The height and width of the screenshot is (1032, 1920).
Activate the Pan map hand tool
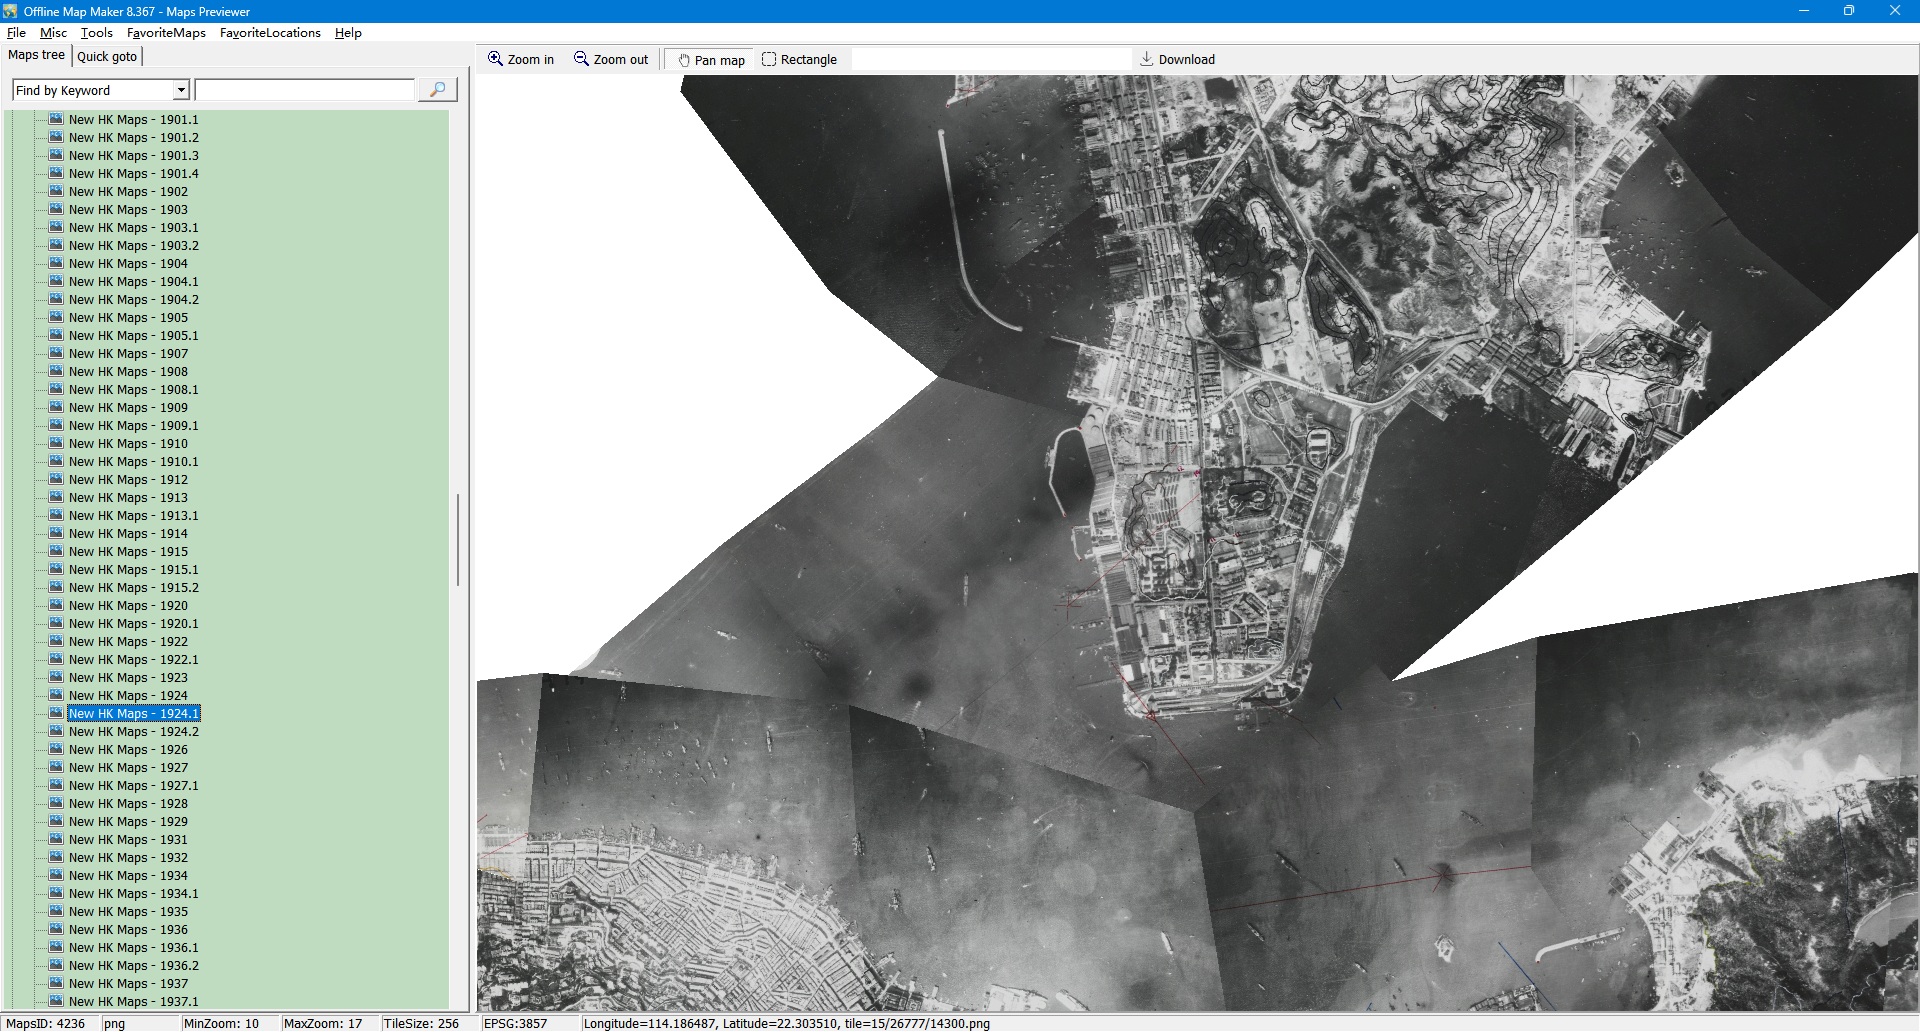pyautogui.click(x=711, y=60)
